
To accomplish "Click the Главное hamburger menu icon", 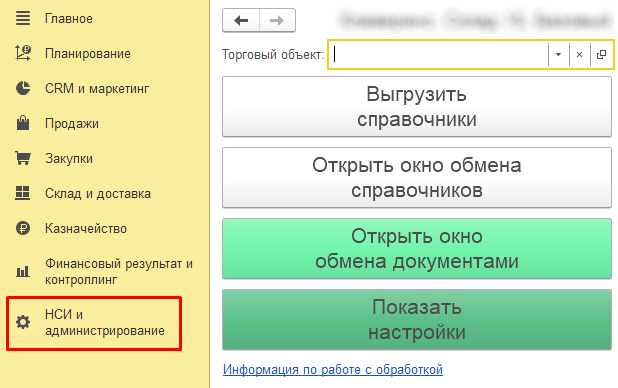I will pyautogui.click(x=23, y=18).
